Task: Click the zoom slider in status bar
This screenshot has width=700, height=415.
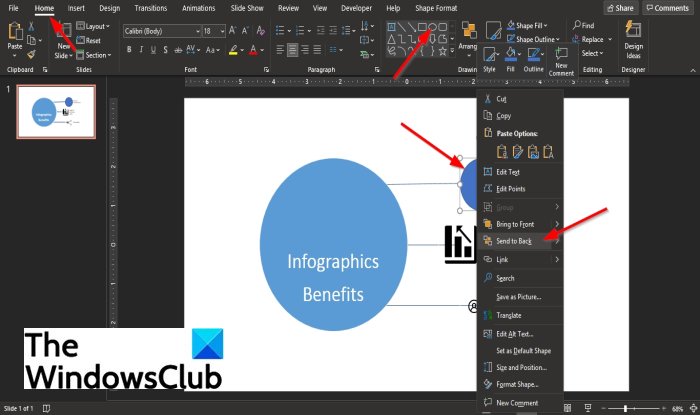Action: (x=625, y=408)
